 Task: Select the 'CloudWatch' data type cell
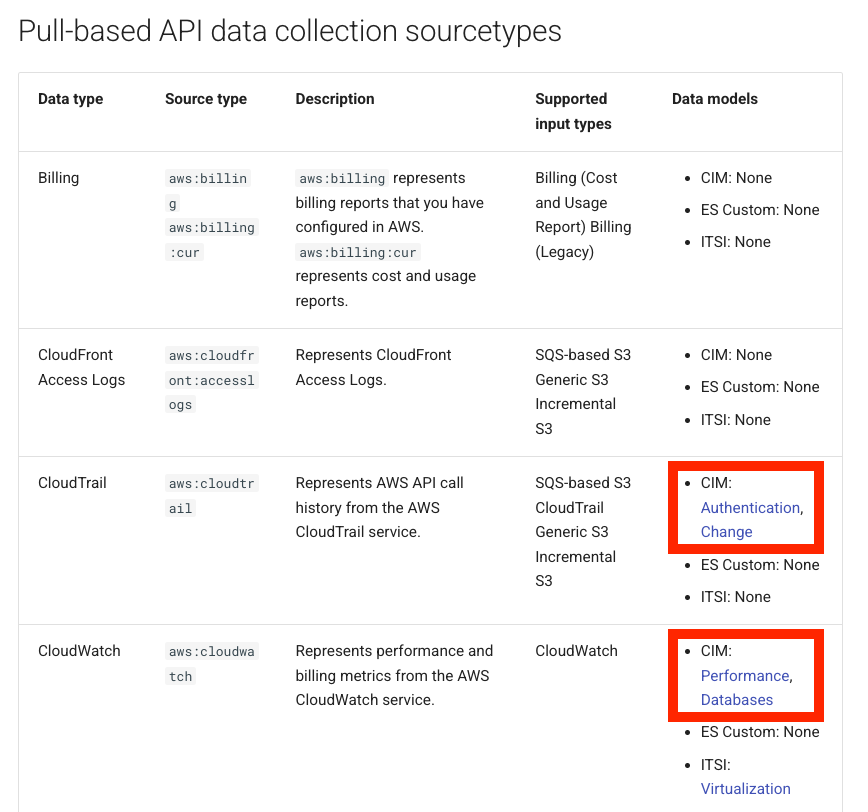click(79, 651)
